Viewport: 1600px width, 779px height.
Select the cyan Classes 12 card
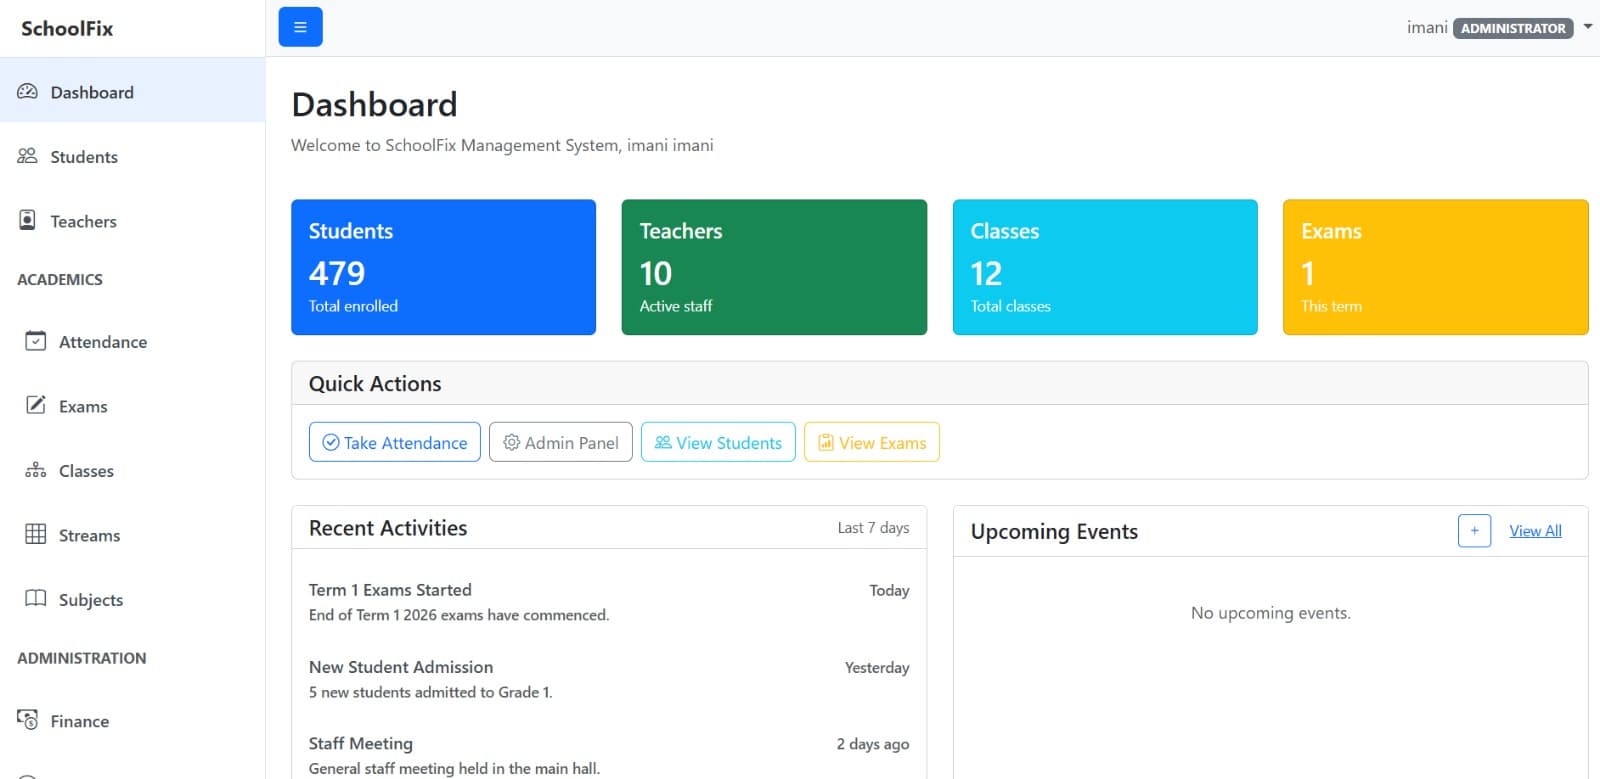(x=1105, y=267)
